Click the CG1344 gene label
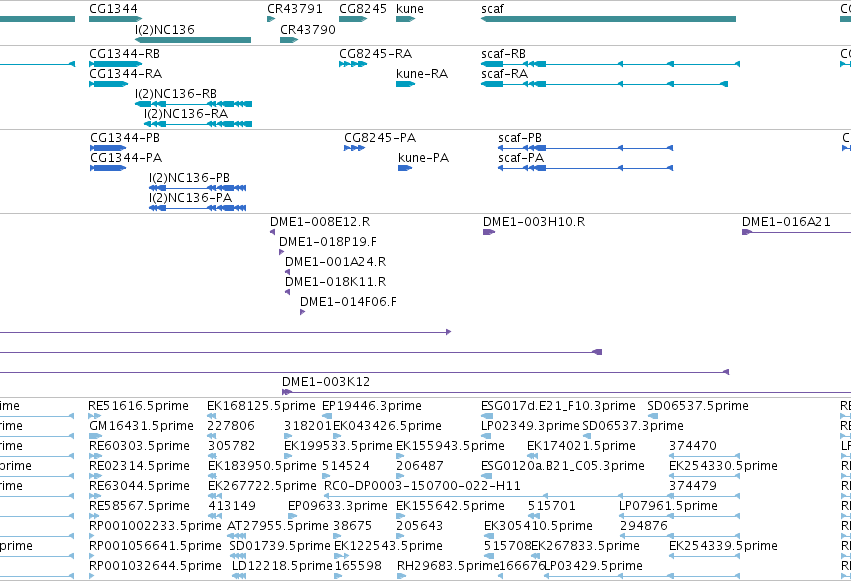 tap(113, 9)
